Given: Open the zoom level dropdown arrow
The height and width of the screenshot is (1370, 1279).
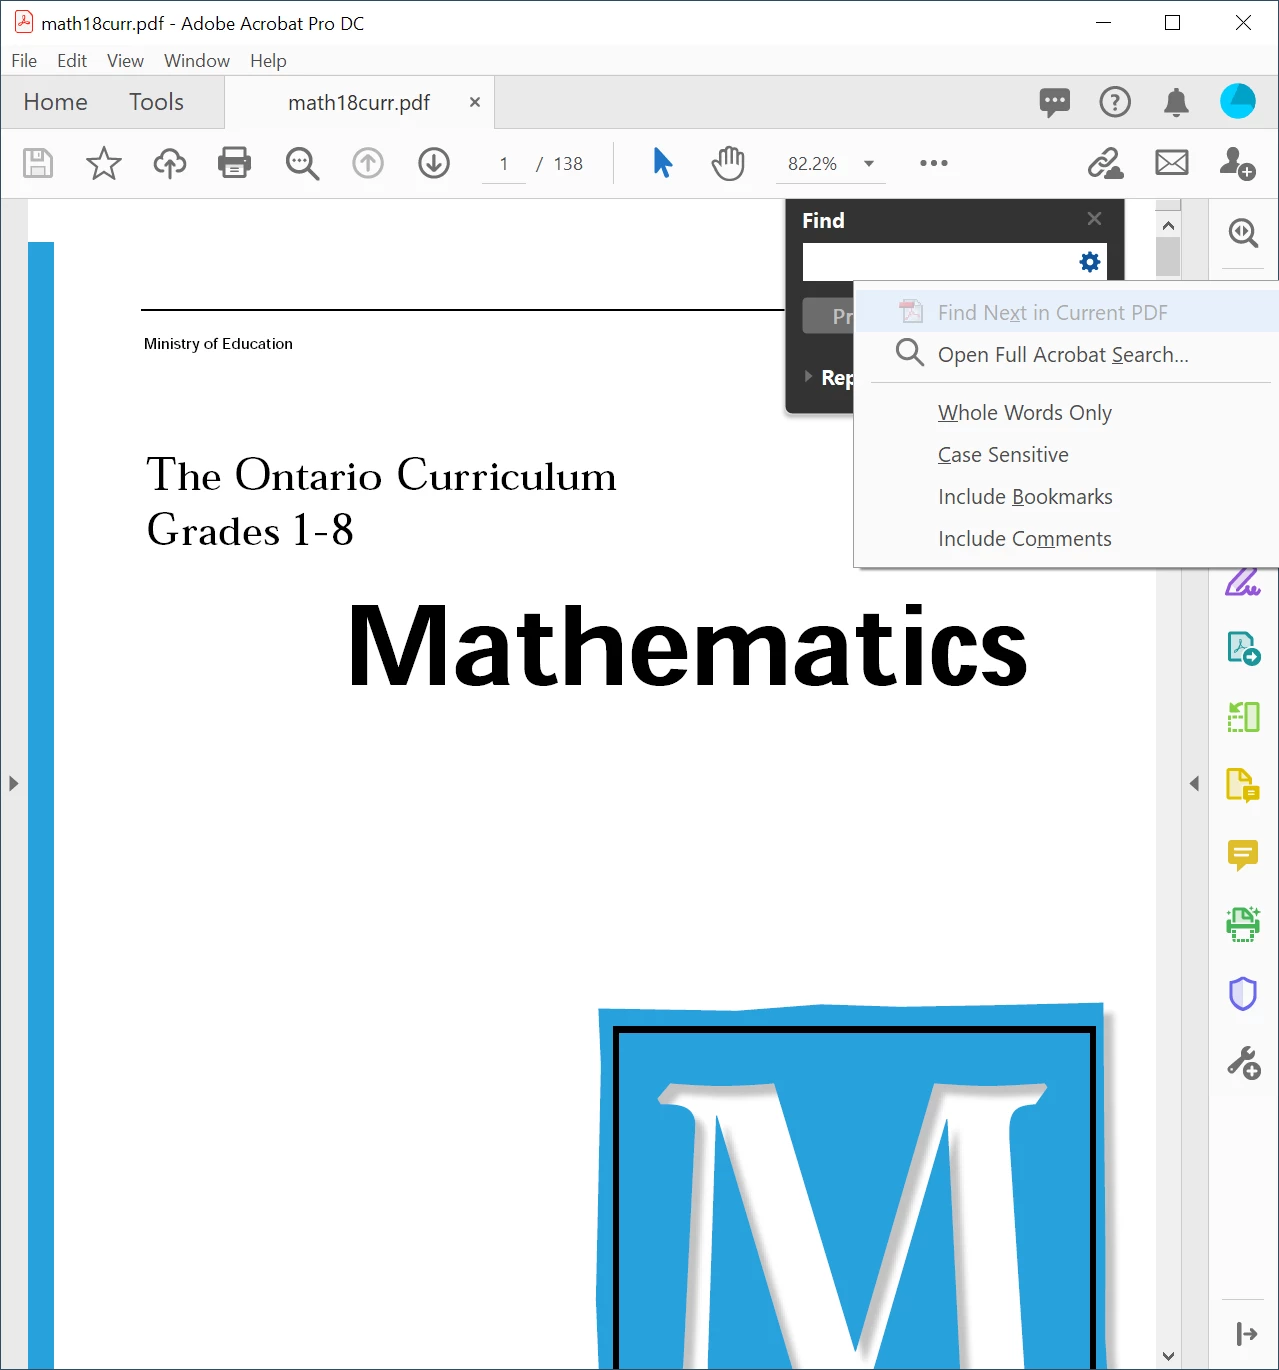Looking at the screenshot, I should tap(869, 164).
